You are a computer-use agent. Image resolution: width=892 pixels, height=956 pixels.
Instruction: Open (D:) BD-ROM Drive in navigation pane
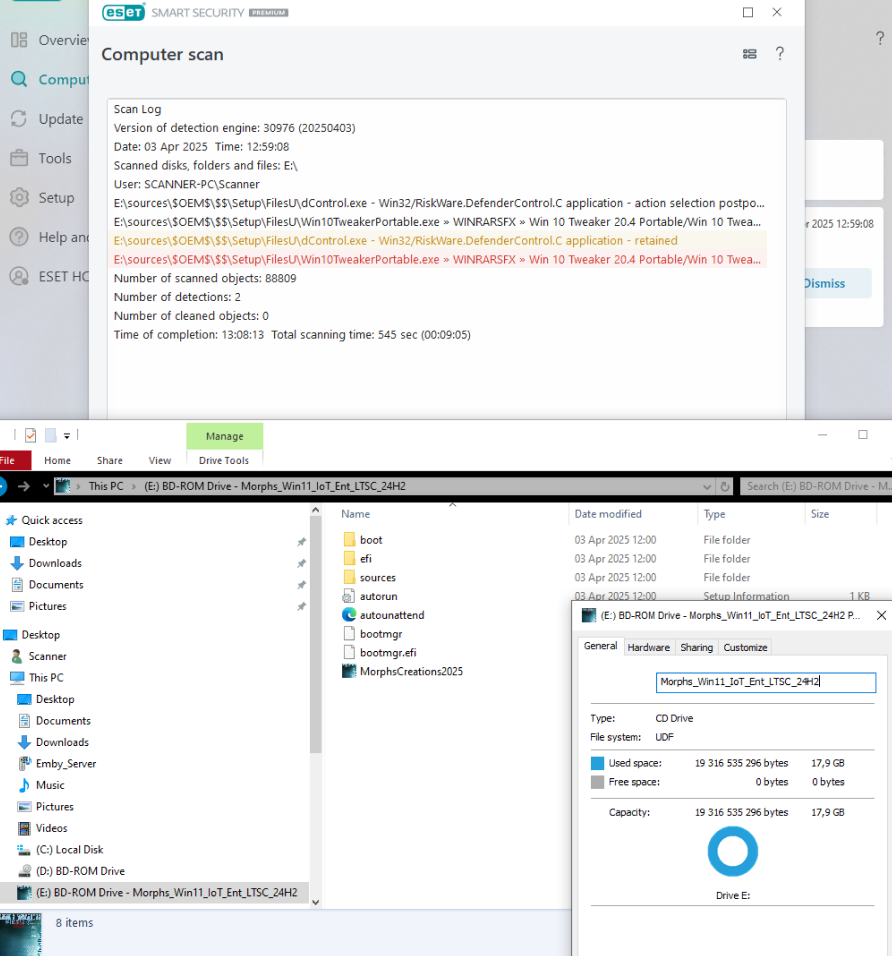[x=80, y=871]
